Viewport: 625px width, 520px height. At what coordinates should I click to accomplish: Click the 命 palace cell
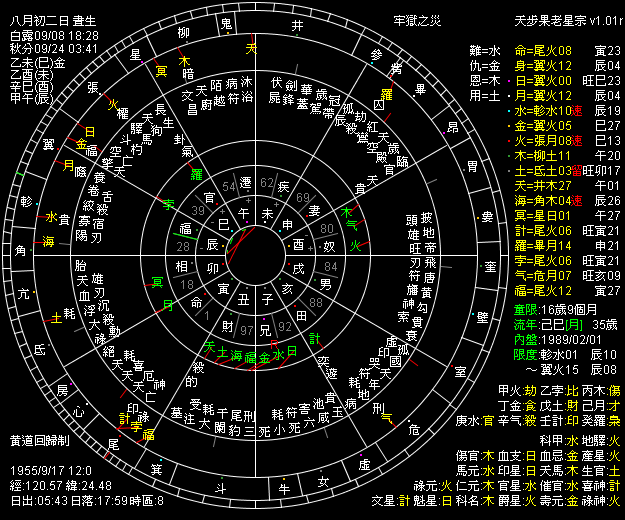[x=197, y=302]
